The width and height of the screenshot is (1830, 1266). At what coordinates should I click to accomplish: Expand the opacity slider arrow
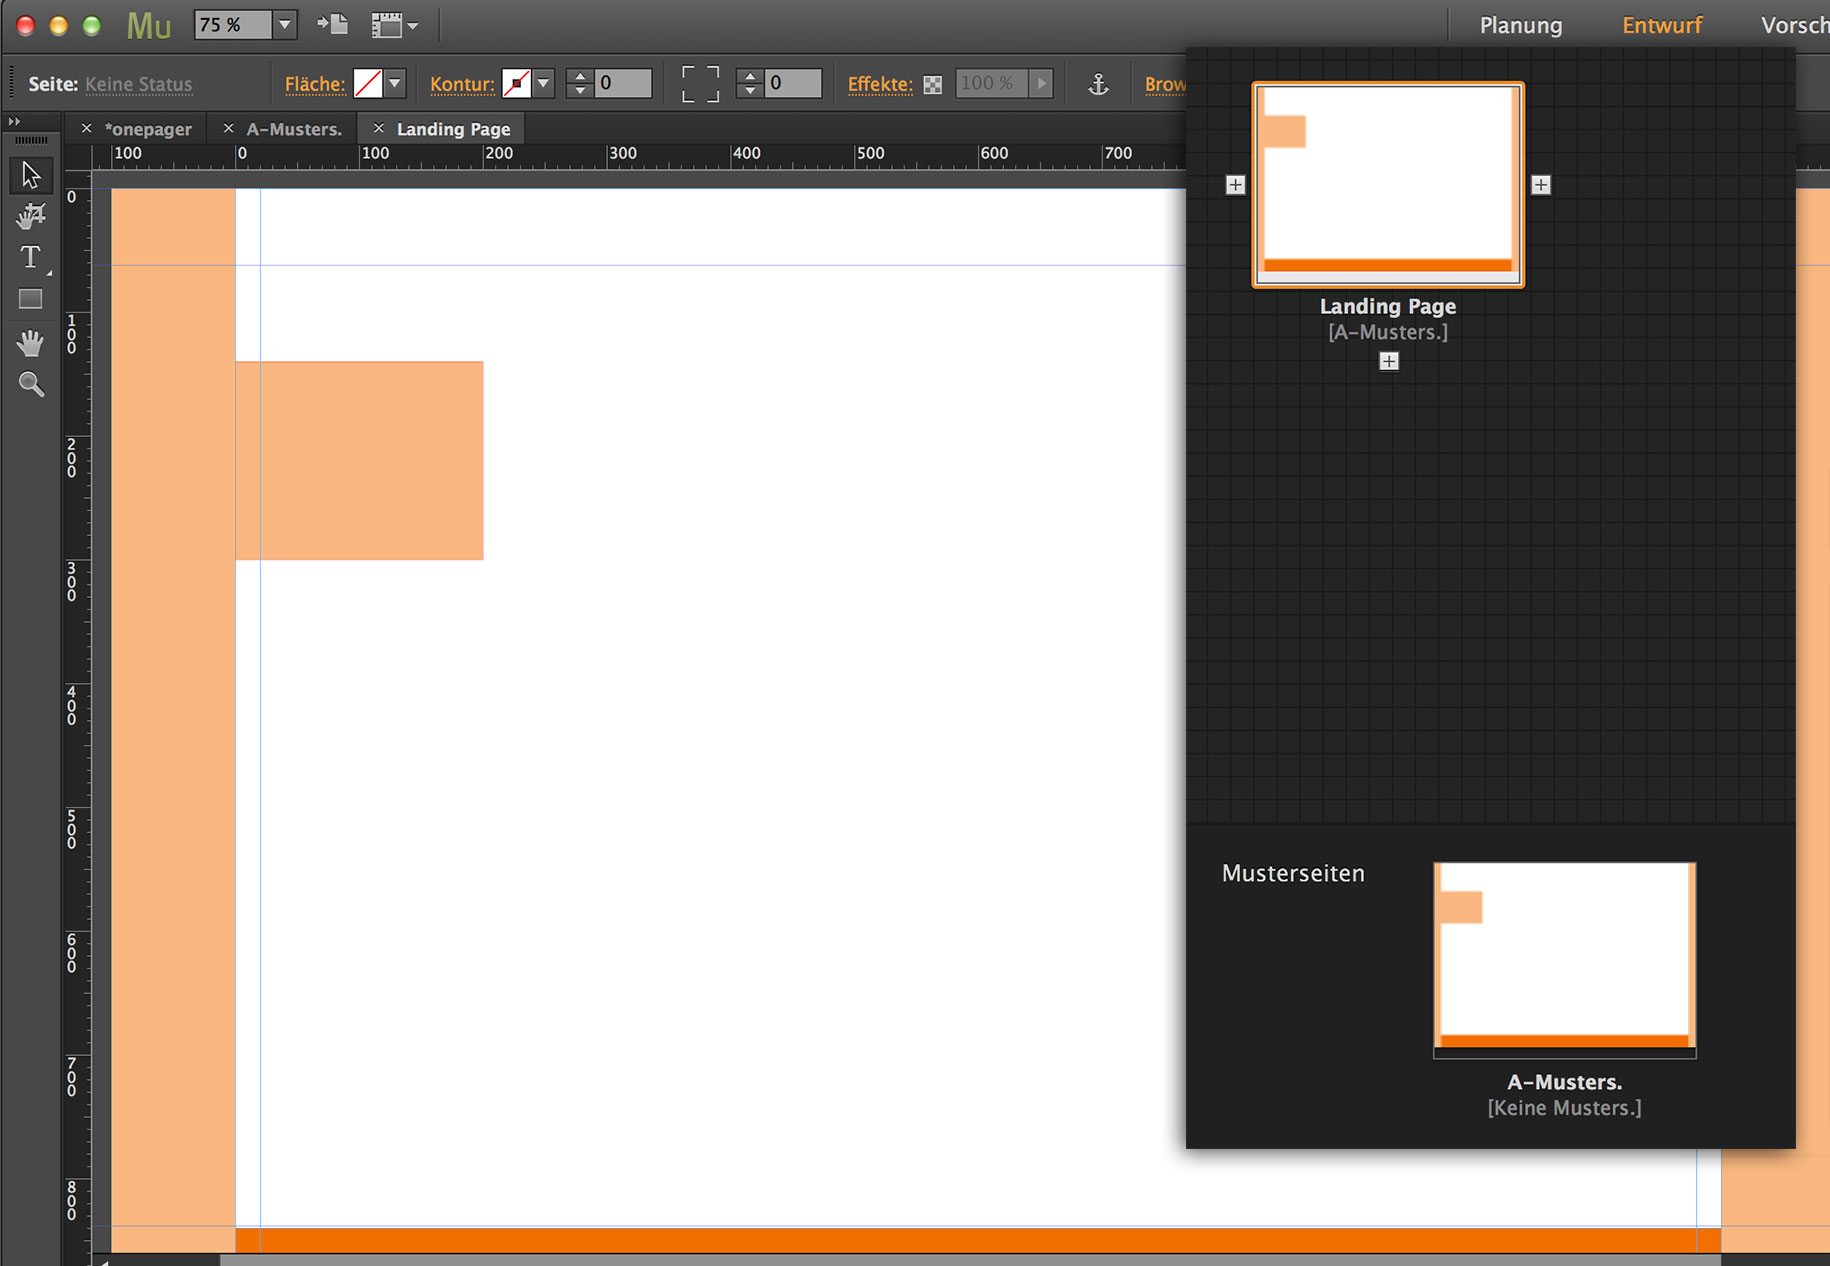click(x=1042, y=84)
